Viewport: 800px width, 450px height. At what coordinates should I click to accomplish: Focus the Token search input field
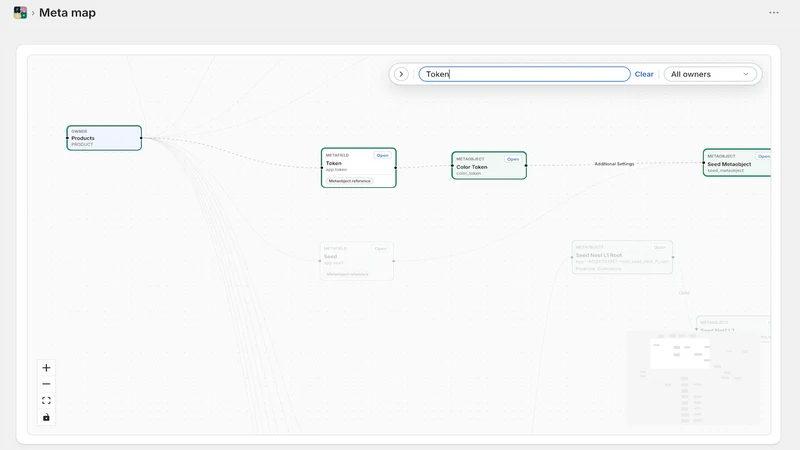[524, 74]
